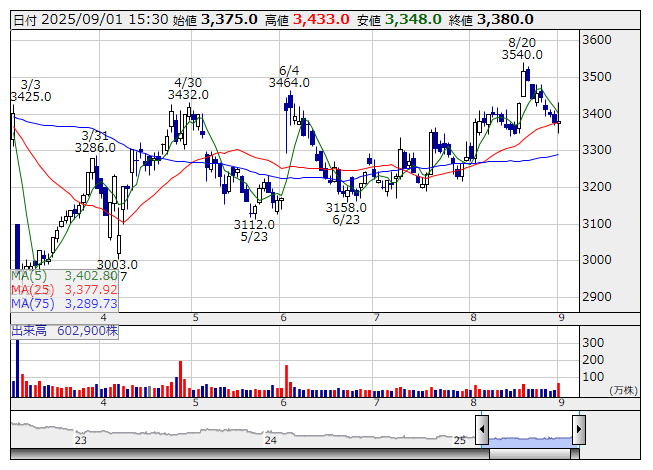The height and width of the screenshot is (470, 653).
Task: Click the 5/23 low label 3112.0
Action: [x=254, y=224]
